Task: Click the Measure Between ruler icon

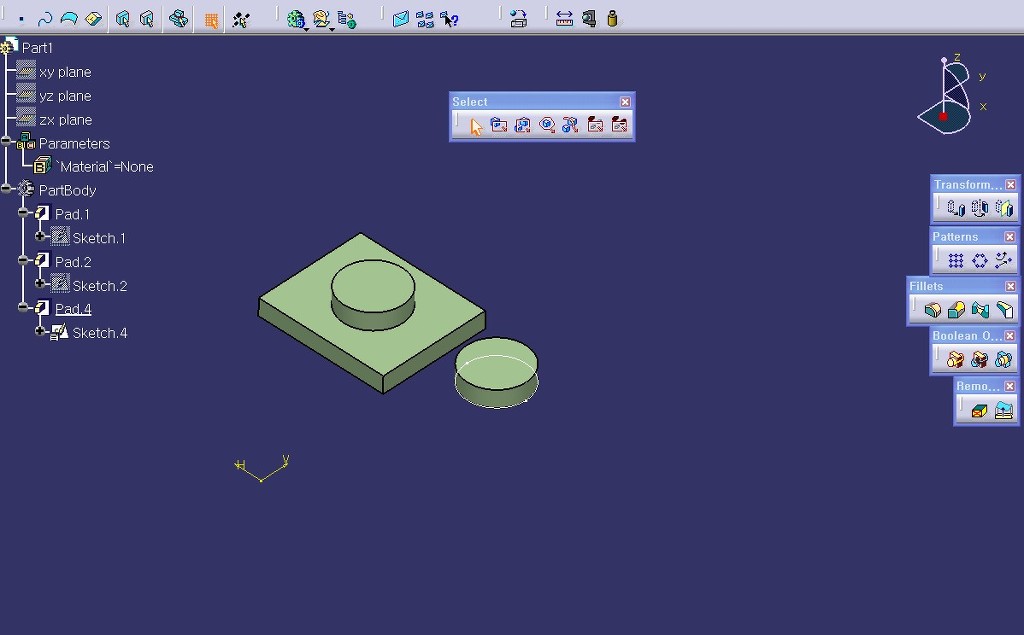Action: coord(564,18)
